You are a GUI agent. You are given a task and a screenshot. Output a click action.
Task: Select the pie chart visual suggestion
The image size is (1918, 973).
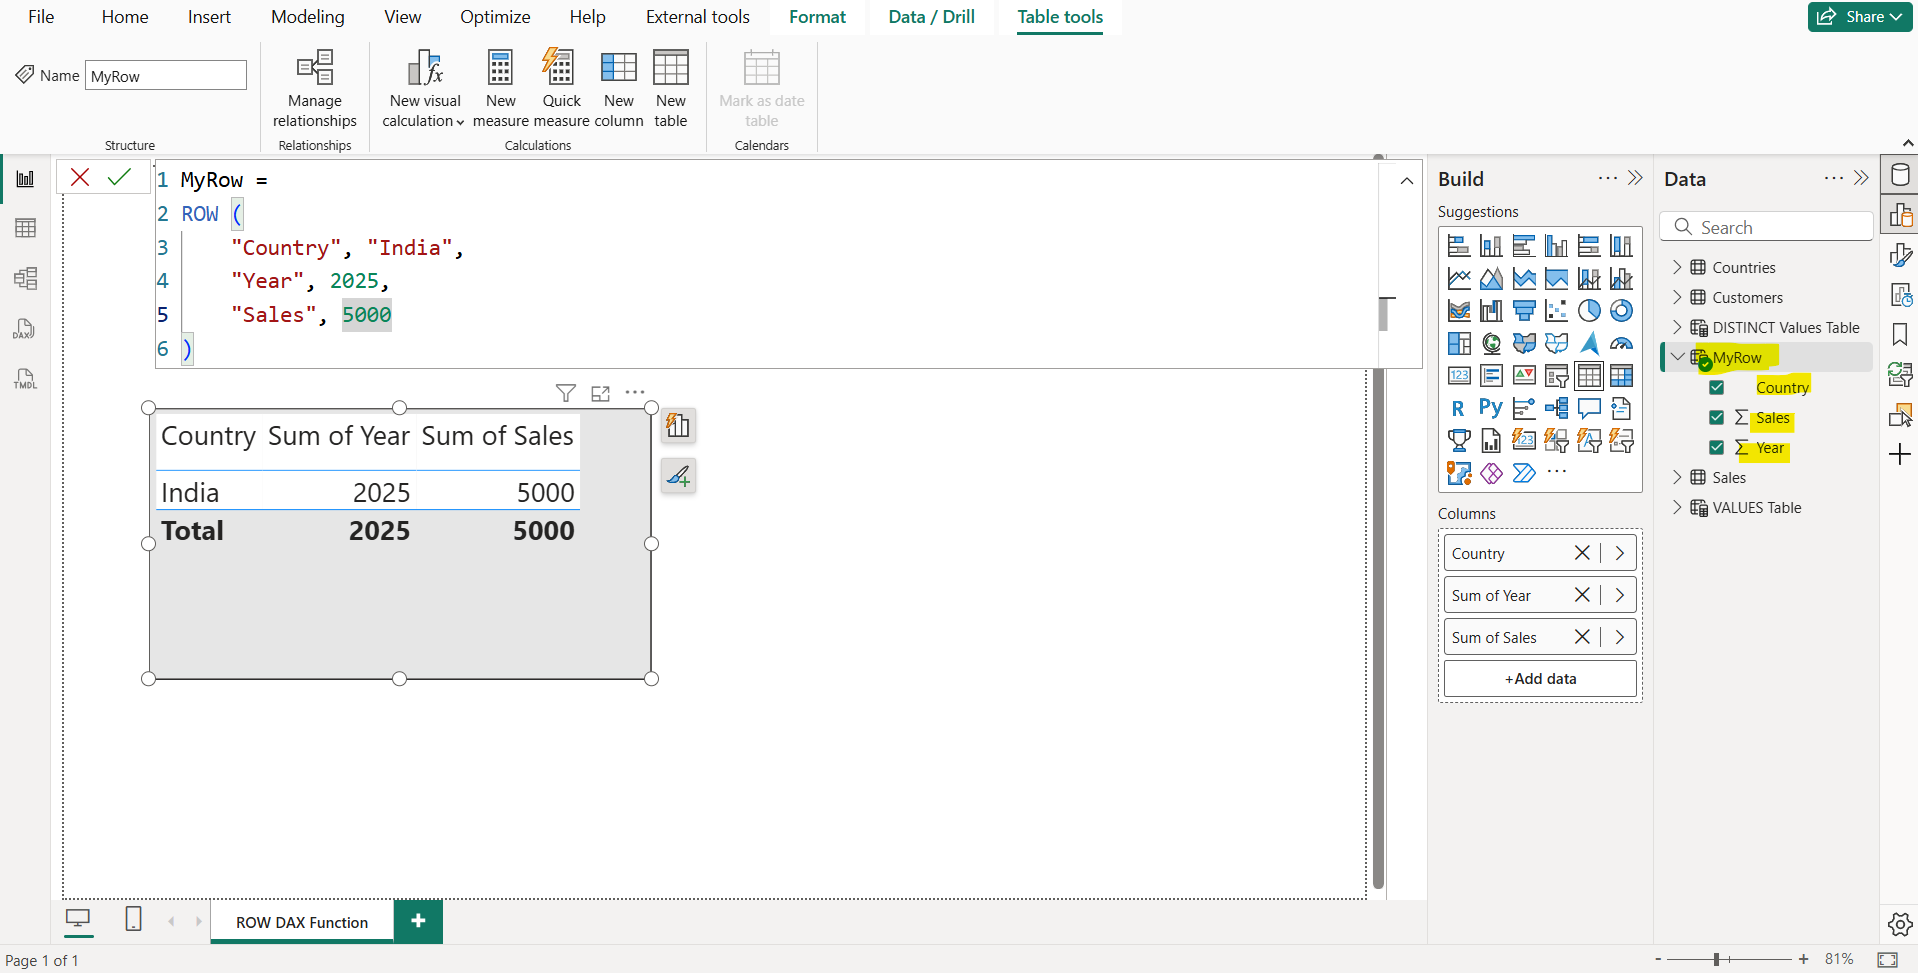click(1590, 310)
